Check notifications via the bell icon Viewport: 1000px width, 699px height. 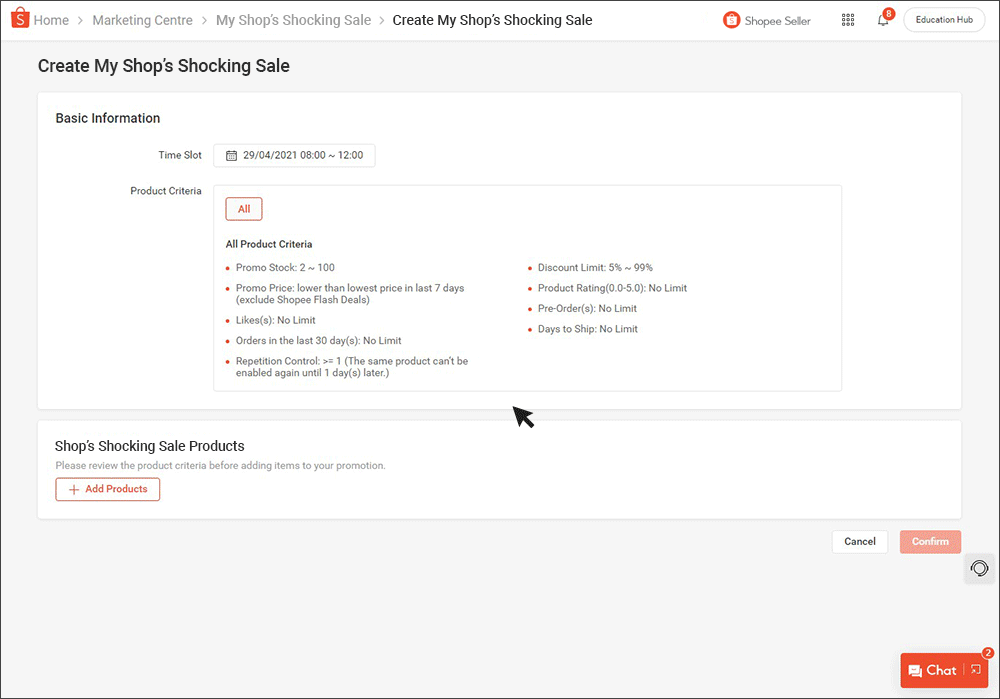click(882, 21)
